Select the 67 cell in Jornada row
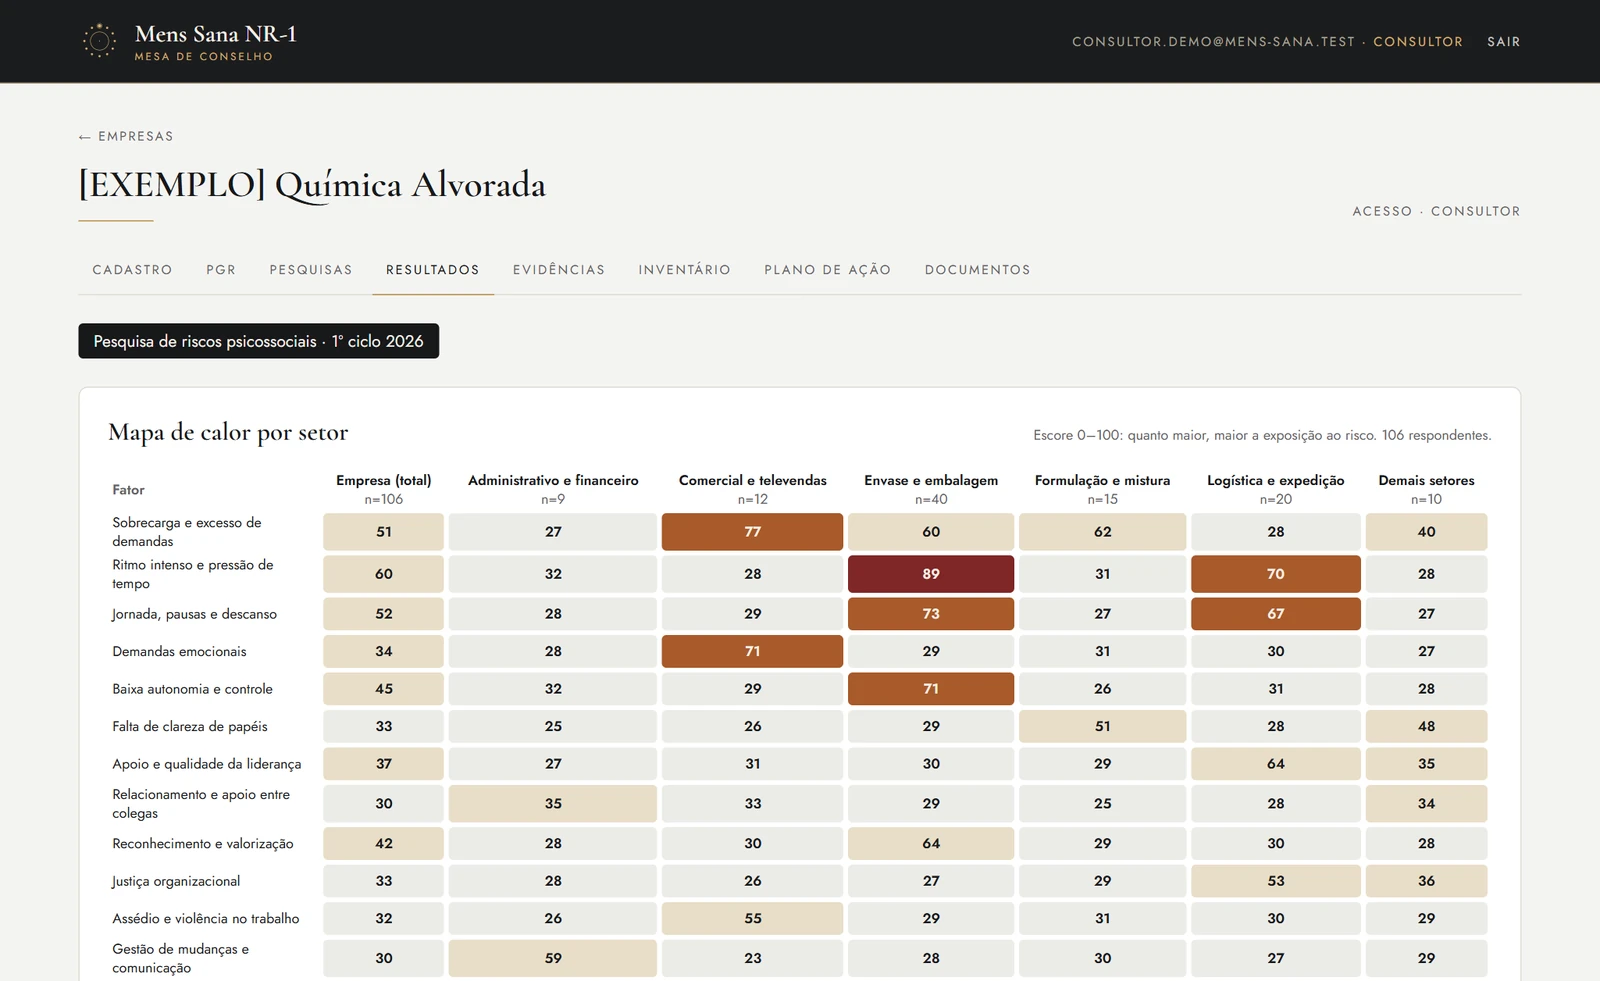This screenshot has width=1600, height=981. 1276,614
